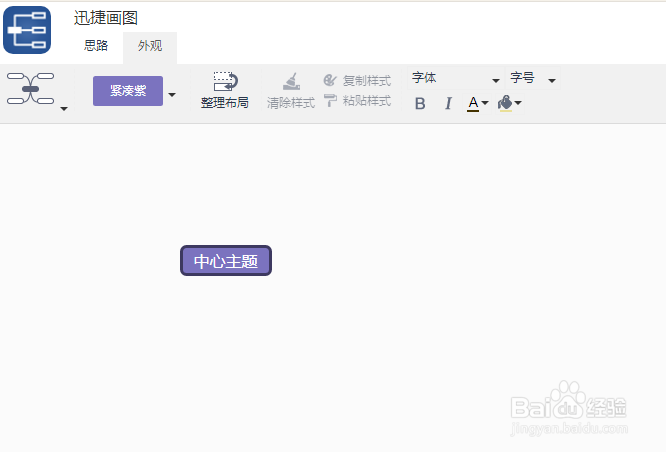The image size is (666, 452).
Task: Click the 整理布局 text label
Action: click(225, 103)
